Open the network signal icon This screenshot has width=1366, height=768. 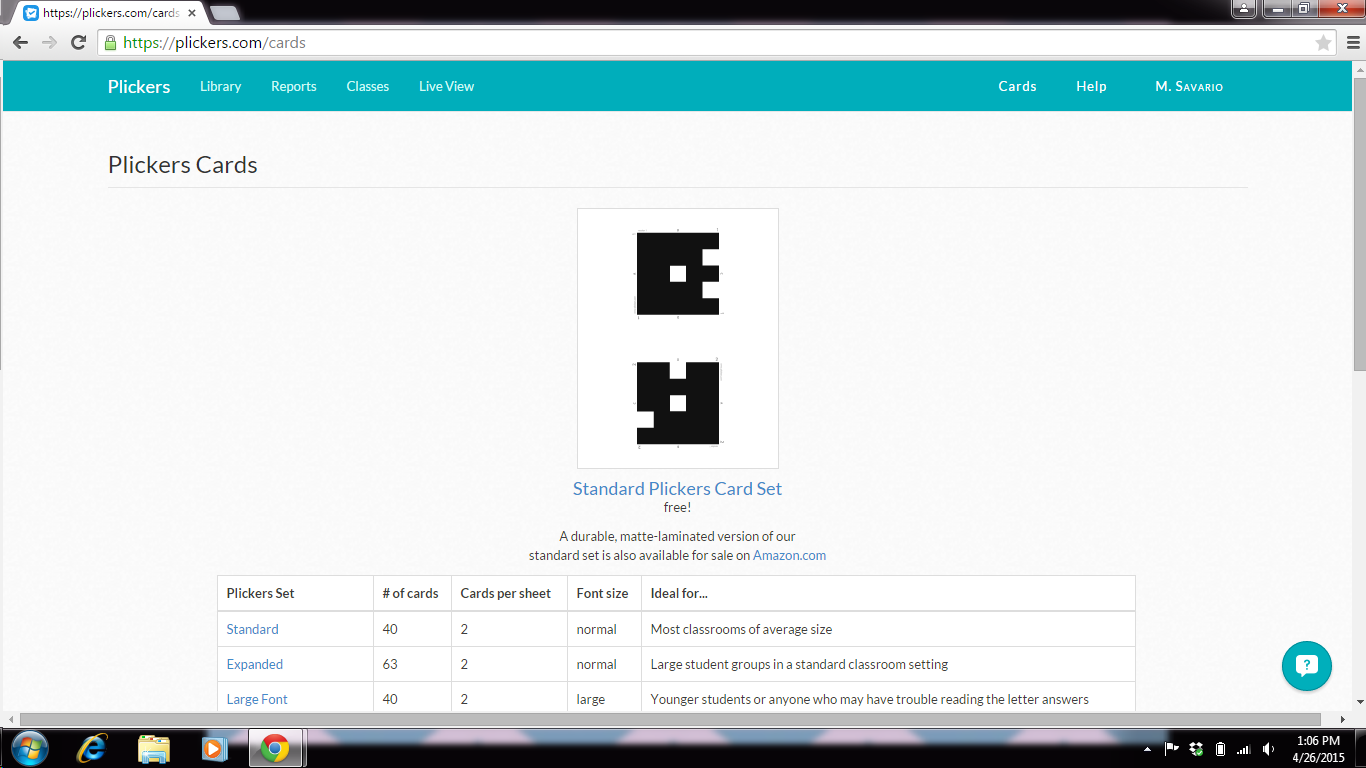[x=1244, y=749]
